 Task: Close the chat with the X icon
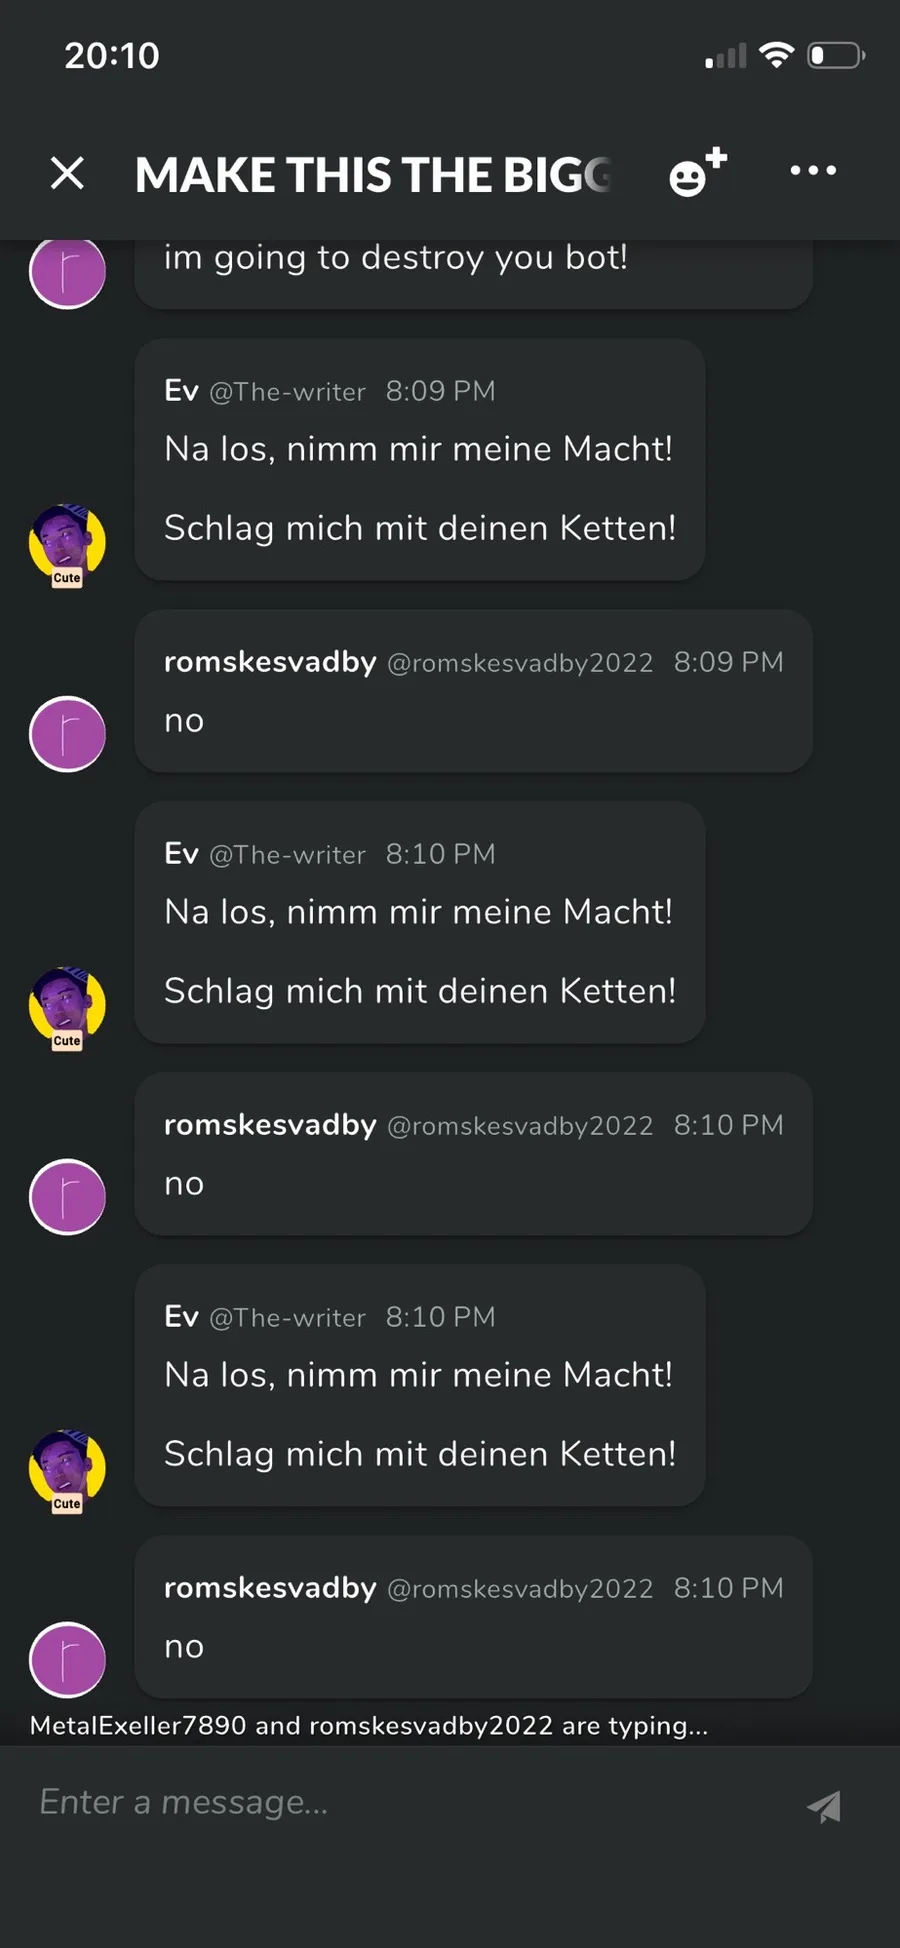pyautogui.click(x=67, y=173)
